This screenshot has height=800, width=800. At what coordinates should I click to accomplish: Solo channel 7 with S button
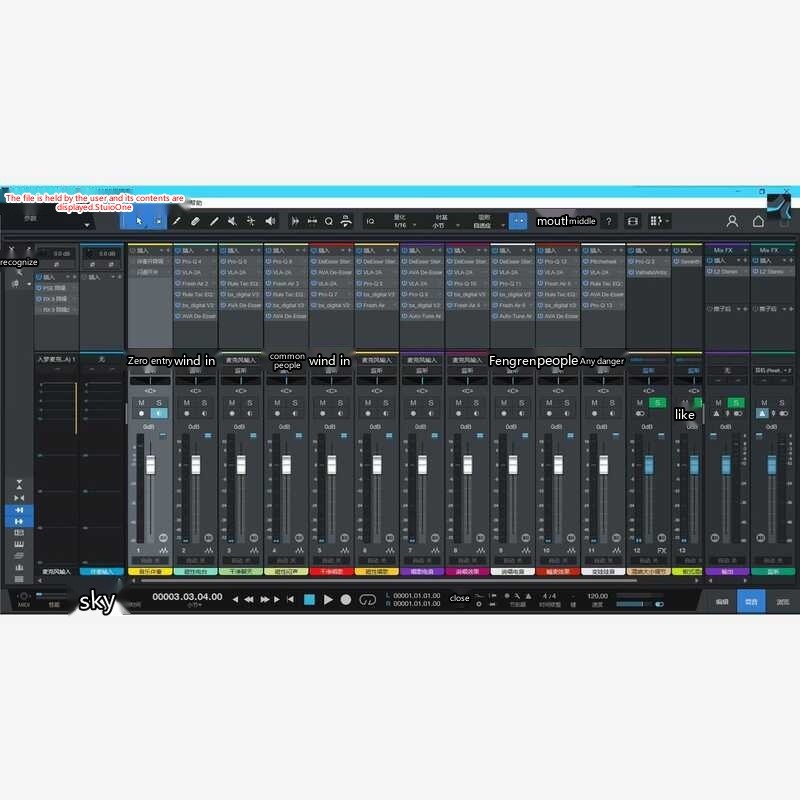point(431,403)
